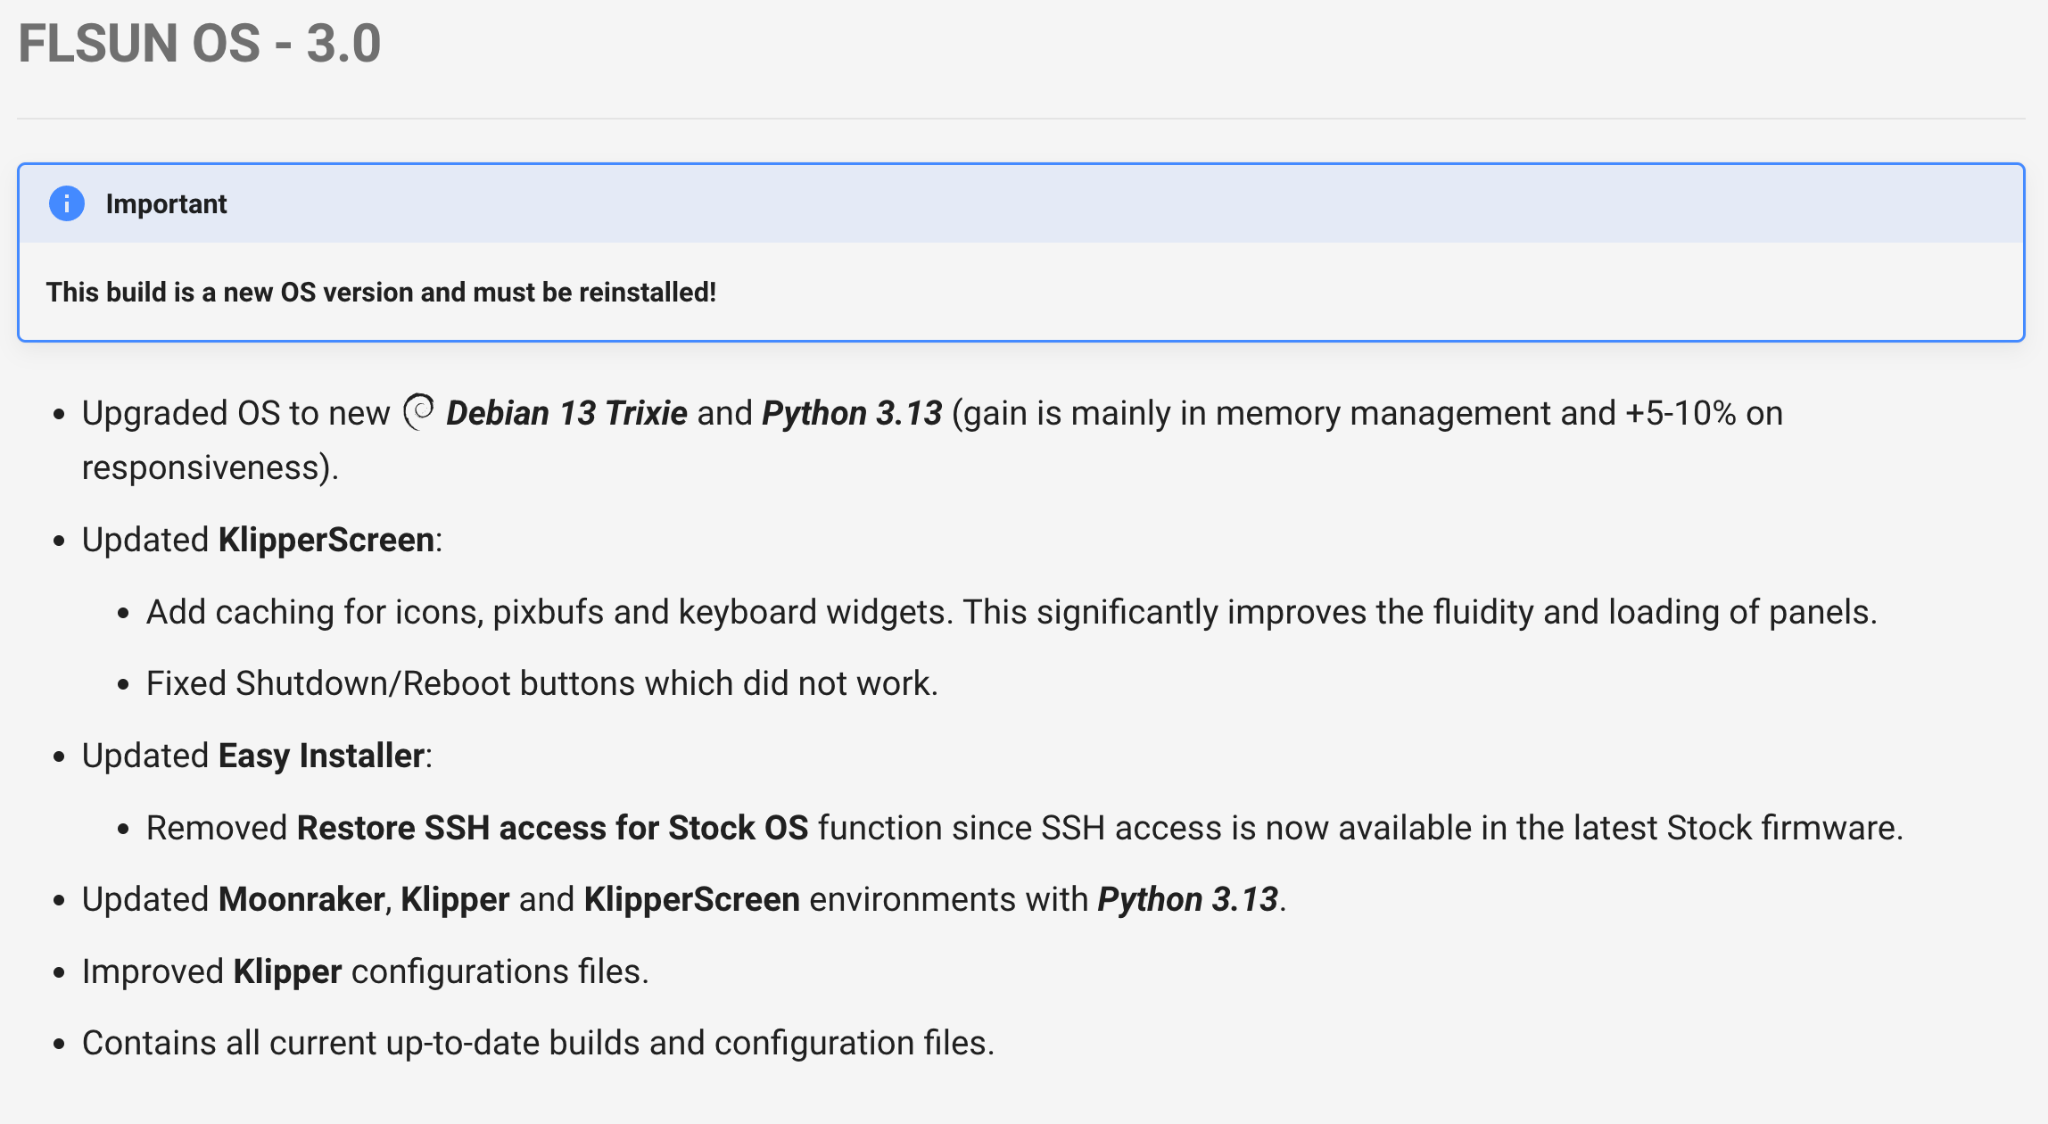Click KlipperScreen in the environments line
Image resolution: width=2048 pixels, height=1124 pixels.
coord(692,900)
